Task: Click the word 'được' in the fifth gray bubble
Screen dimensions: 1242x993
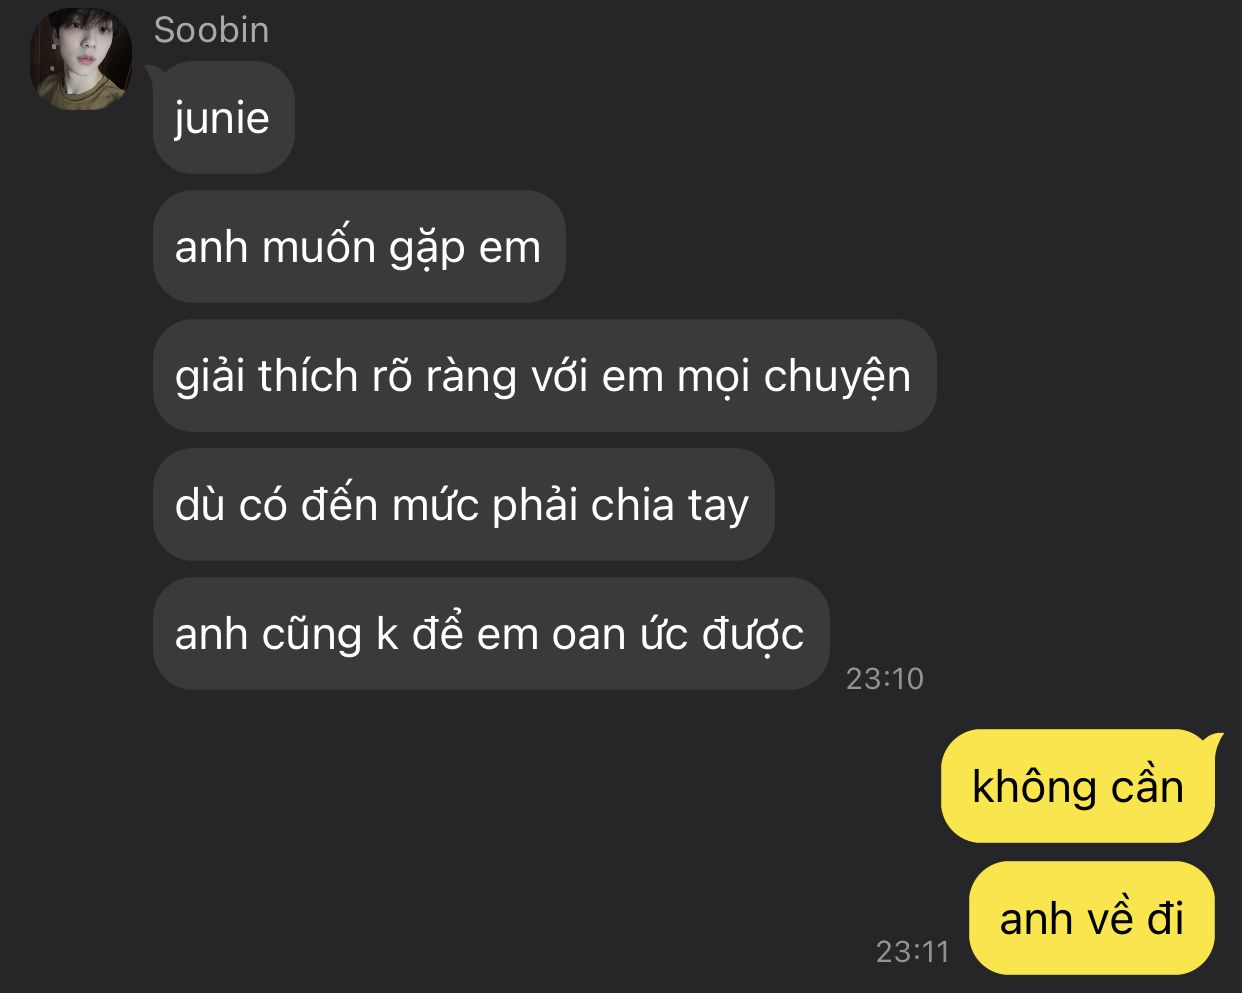Action: (753, 635)
